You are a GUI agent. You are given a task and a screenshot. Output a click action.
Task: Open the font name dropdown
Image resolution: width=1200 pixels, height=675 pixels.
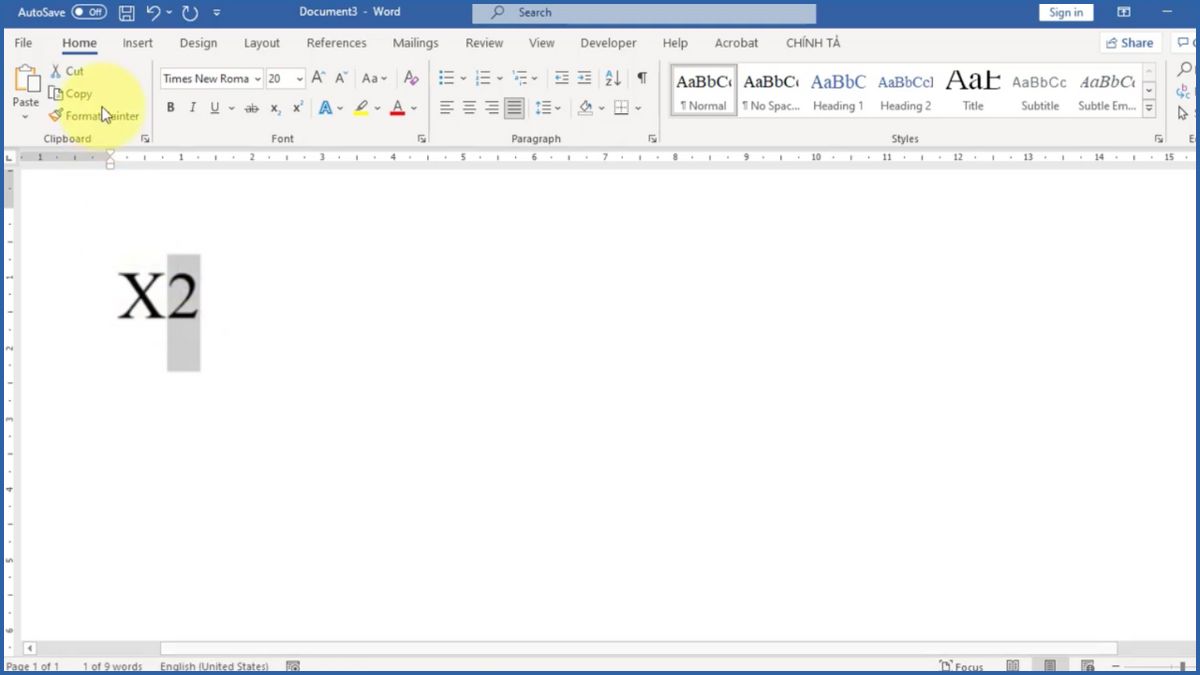[x=258, y=79]
